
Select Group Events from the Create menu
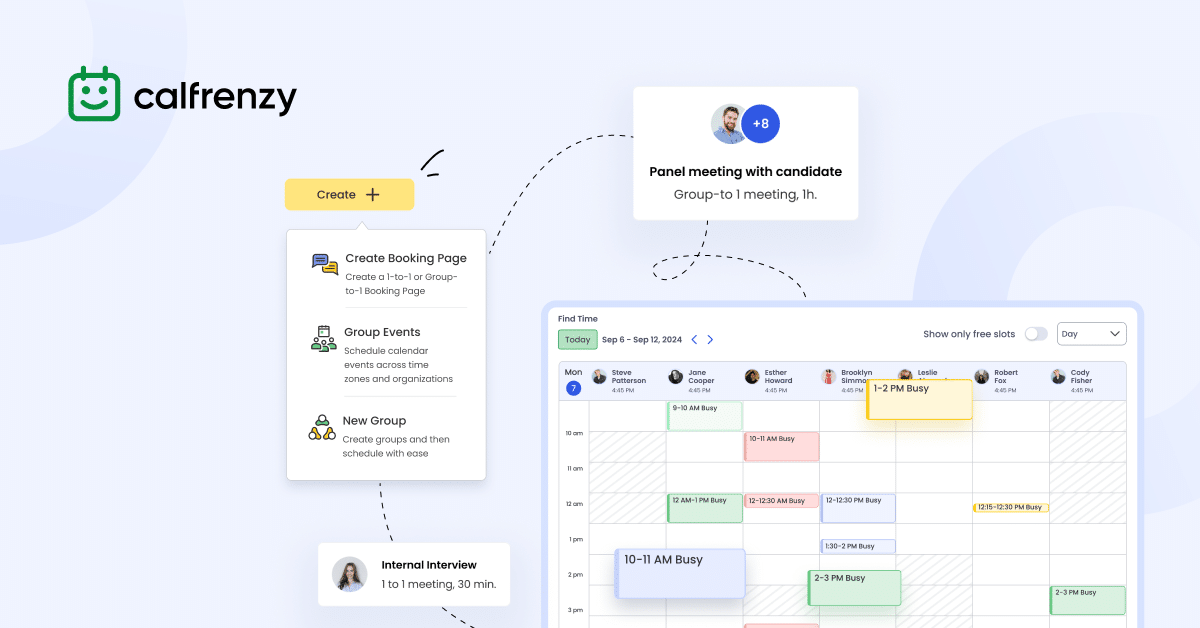pyautogui.click(x=383, y=332)
